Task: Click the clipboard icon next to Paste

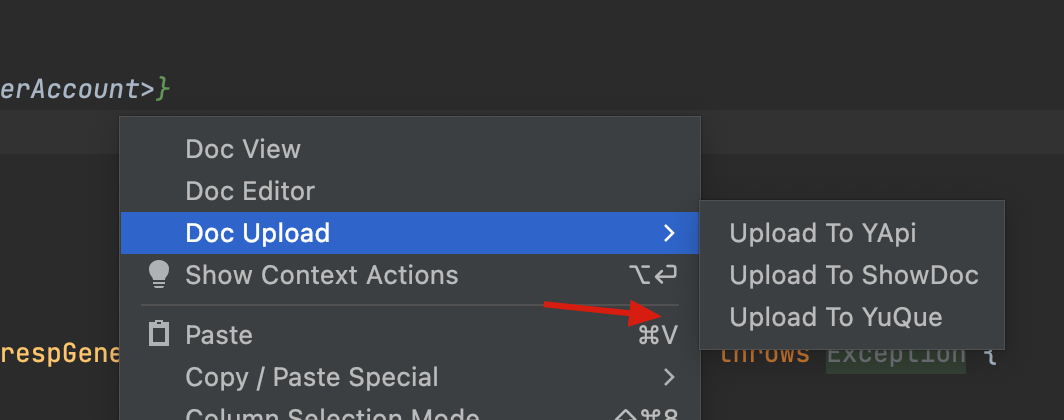Action: (x=159, y=335)
